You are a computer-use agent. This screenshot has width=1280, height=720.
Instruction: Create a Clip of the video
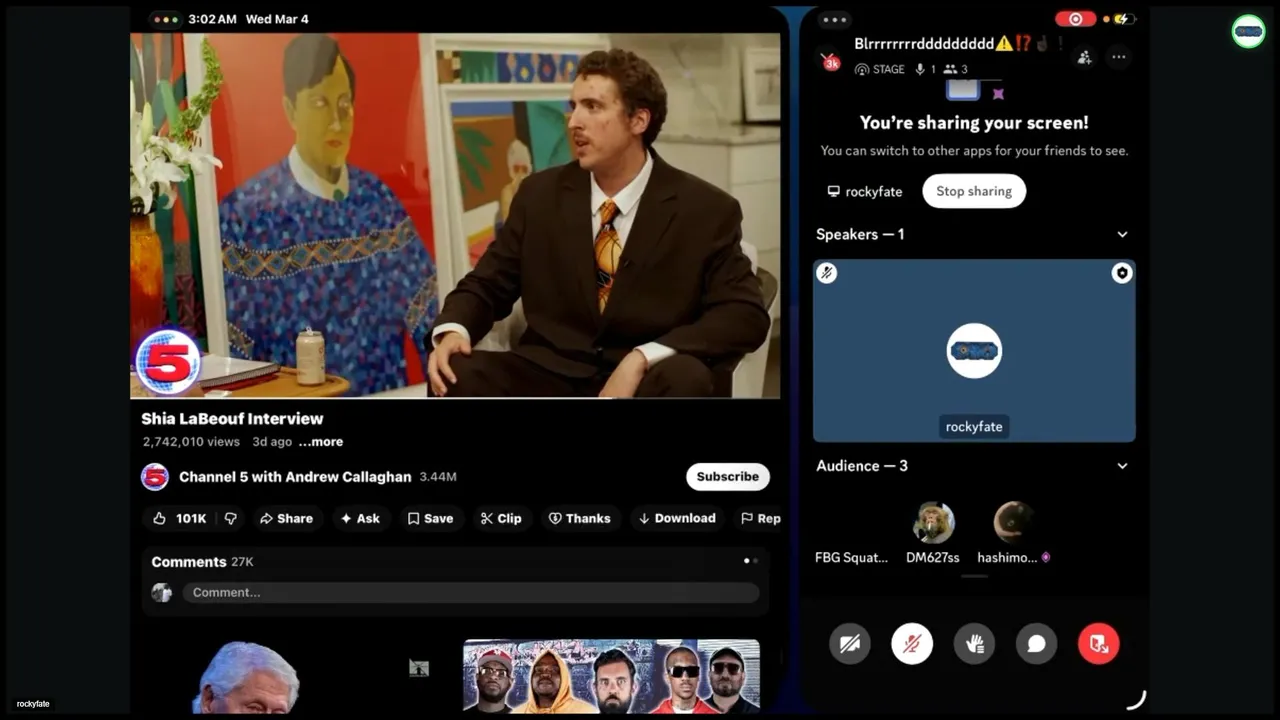tap(501, 518)
